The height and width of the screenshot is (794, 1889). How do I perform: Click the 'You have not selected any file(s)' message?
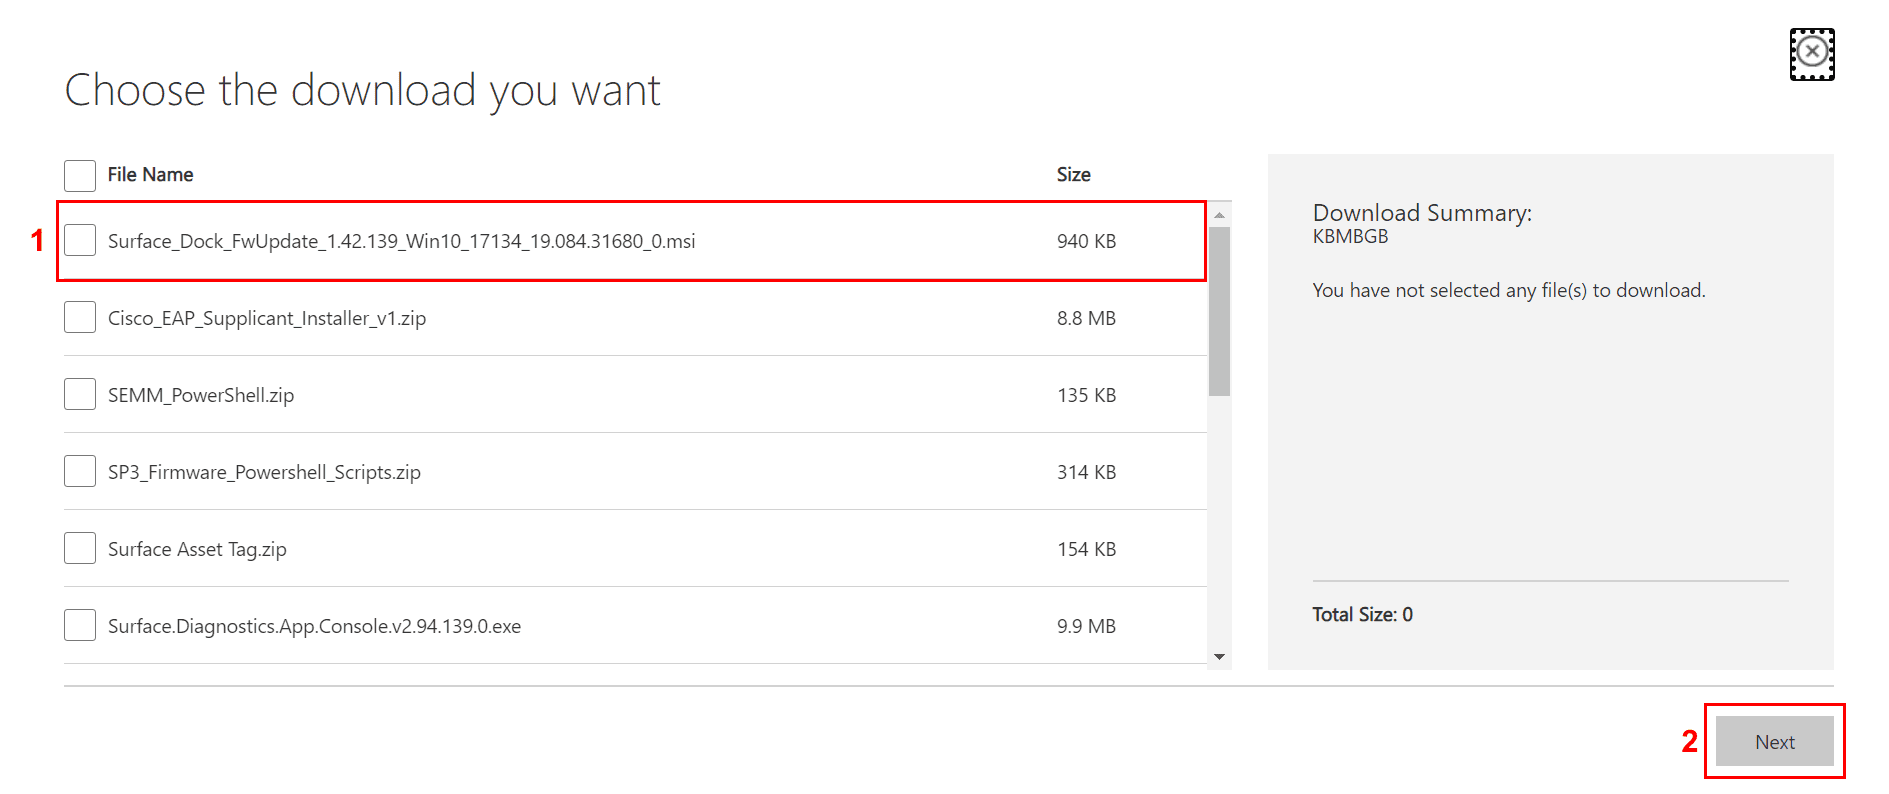pos(1509,291)
